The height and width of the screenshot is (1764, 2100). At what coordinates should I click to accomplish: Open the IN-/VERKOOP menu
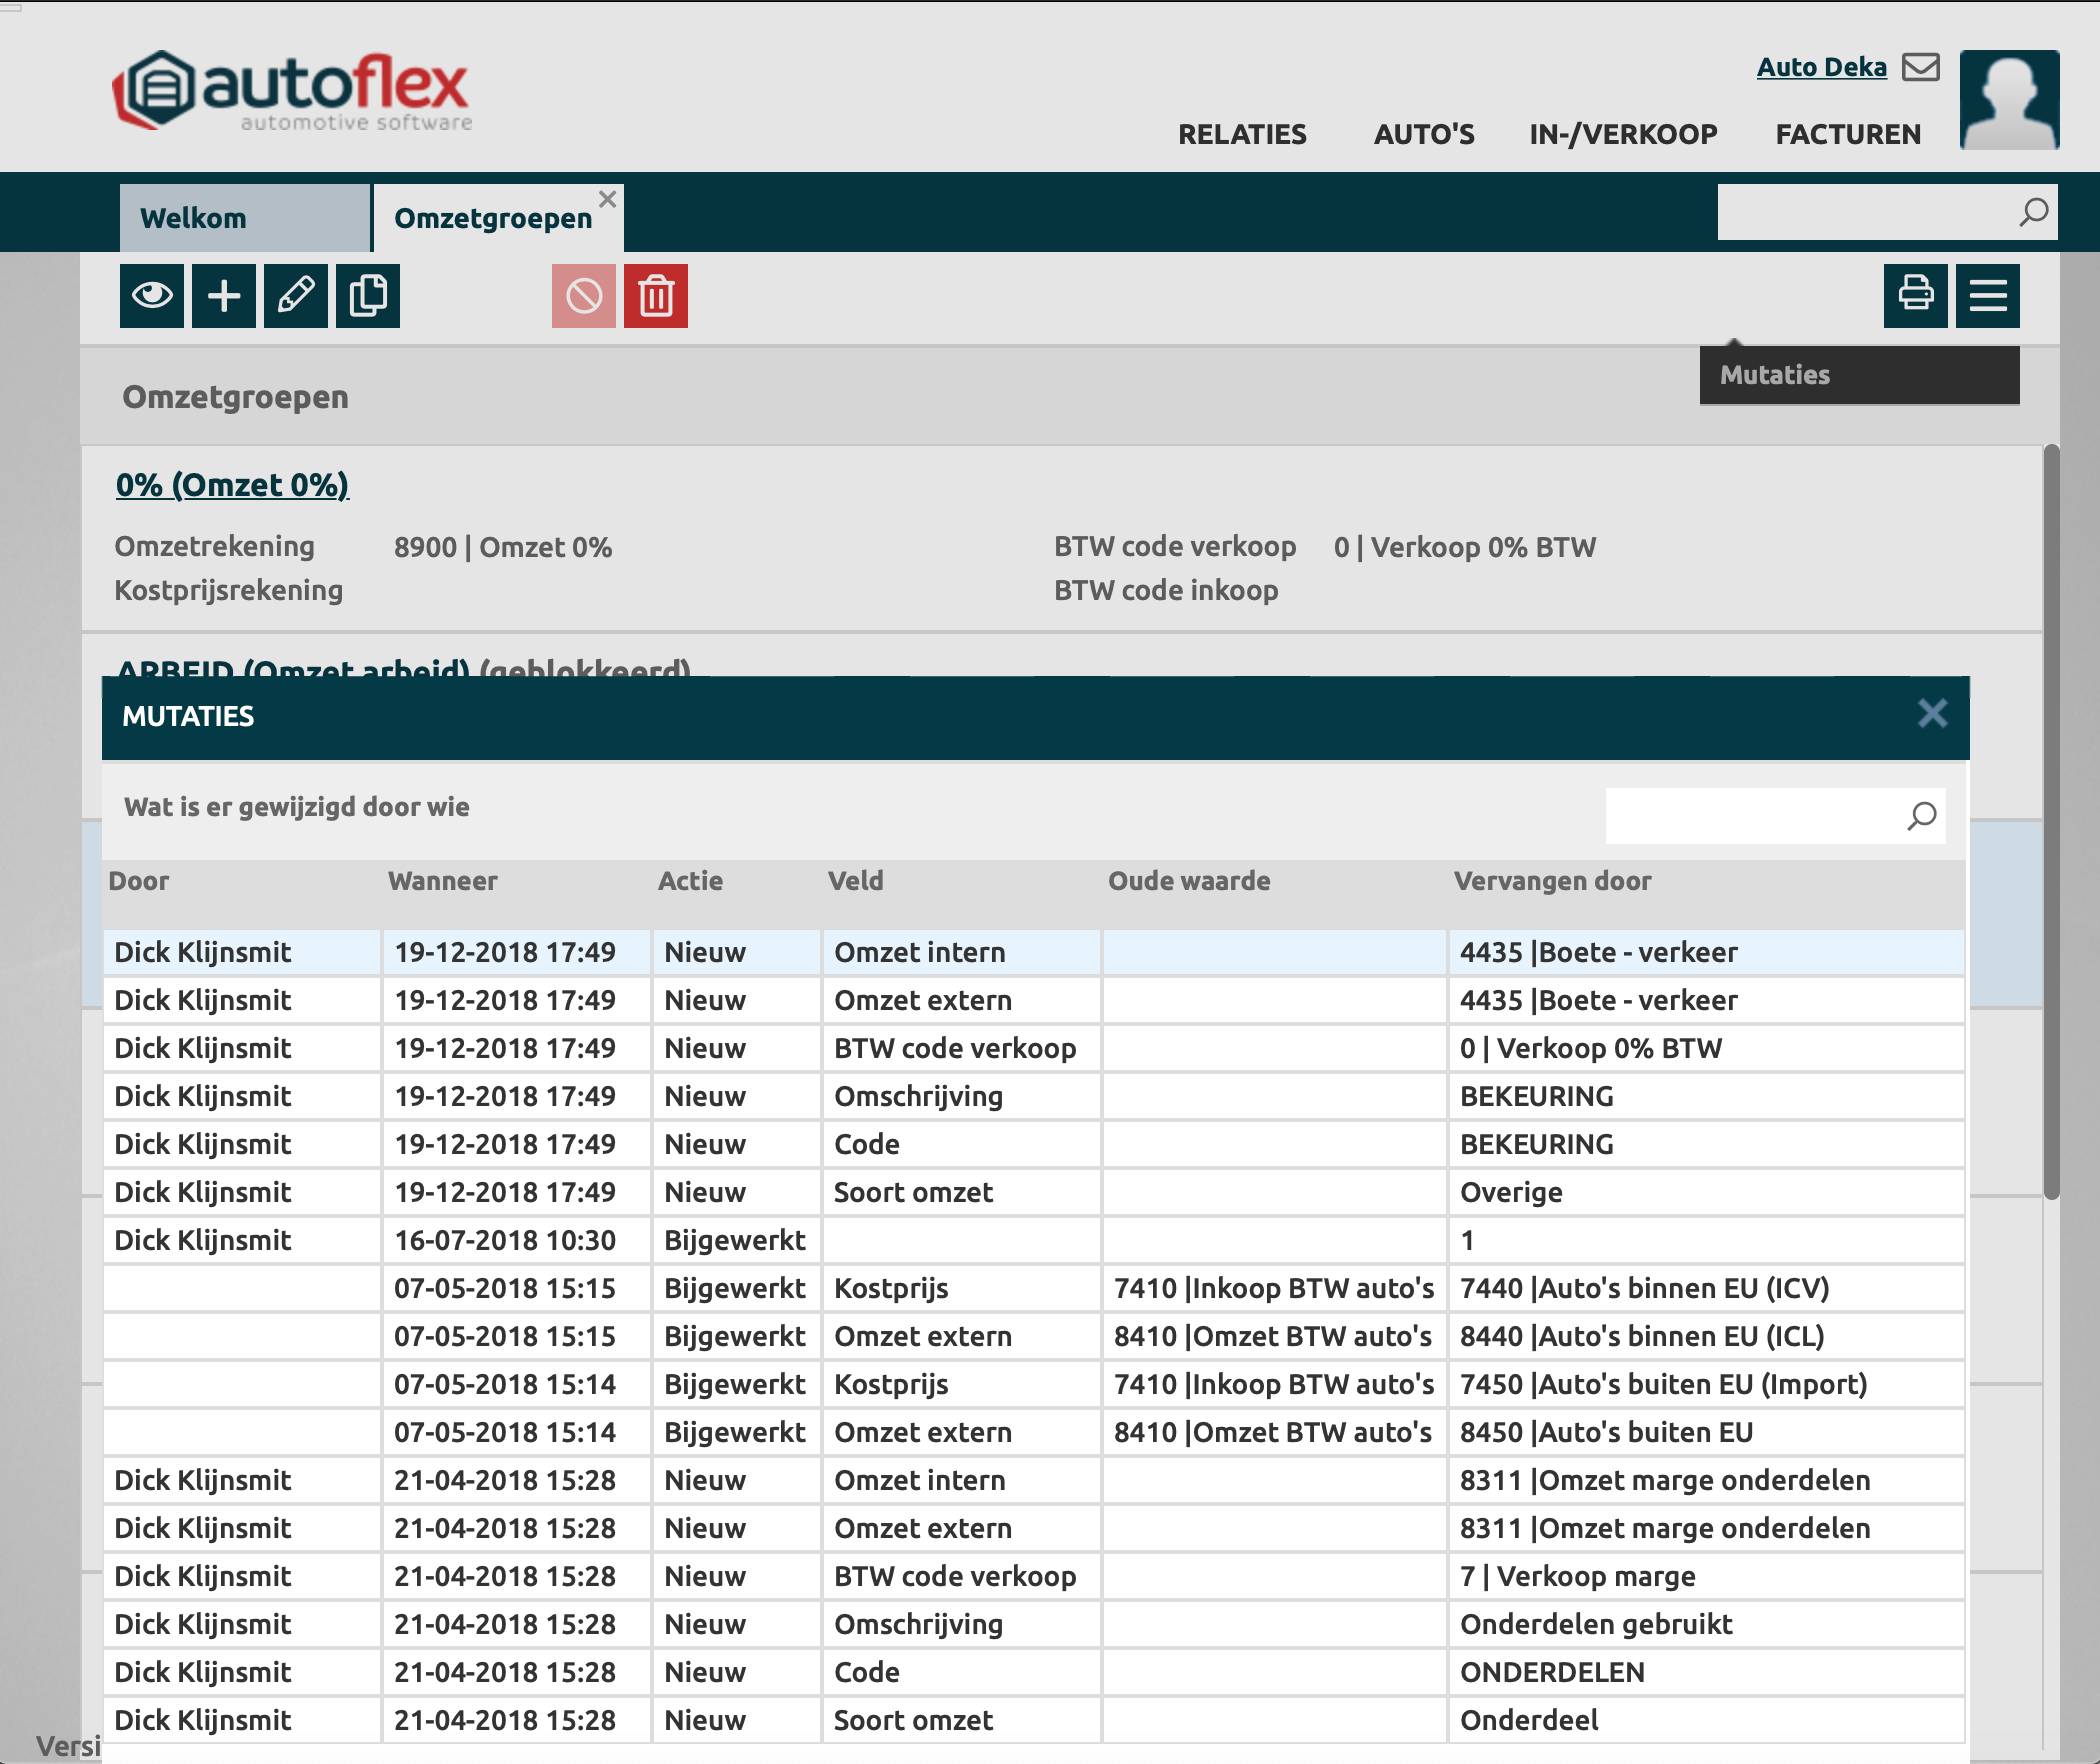[x=1623, y=134]
